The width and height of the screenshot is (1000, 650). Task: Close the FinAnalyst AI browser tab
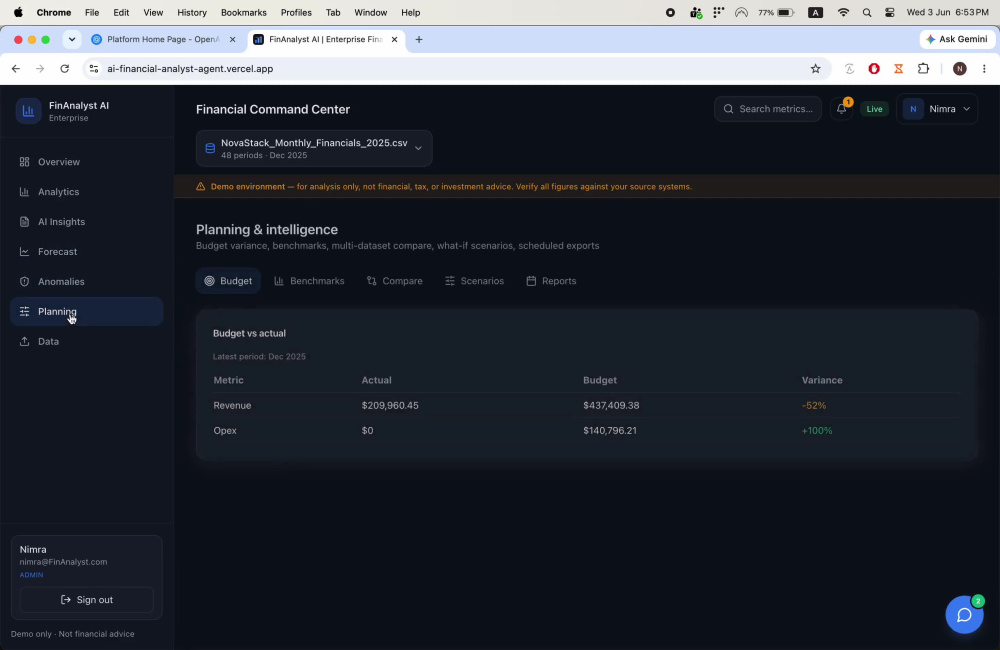(x=394, y=40)
